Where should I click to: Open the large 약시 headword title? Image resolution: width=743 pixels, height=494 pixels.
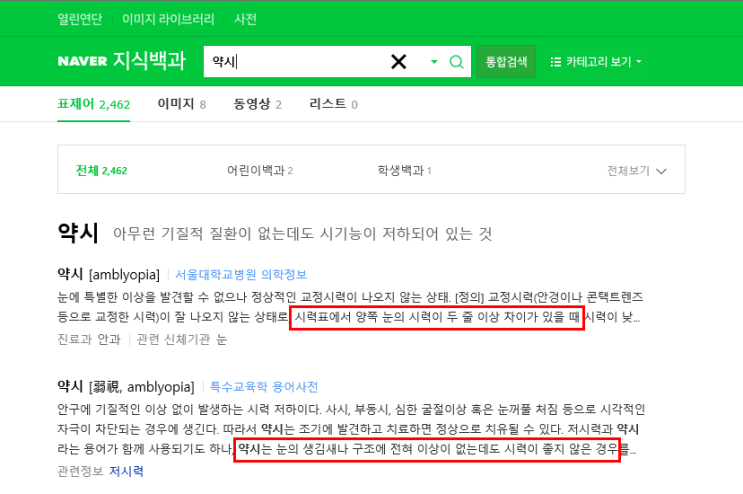pos(78,233)
